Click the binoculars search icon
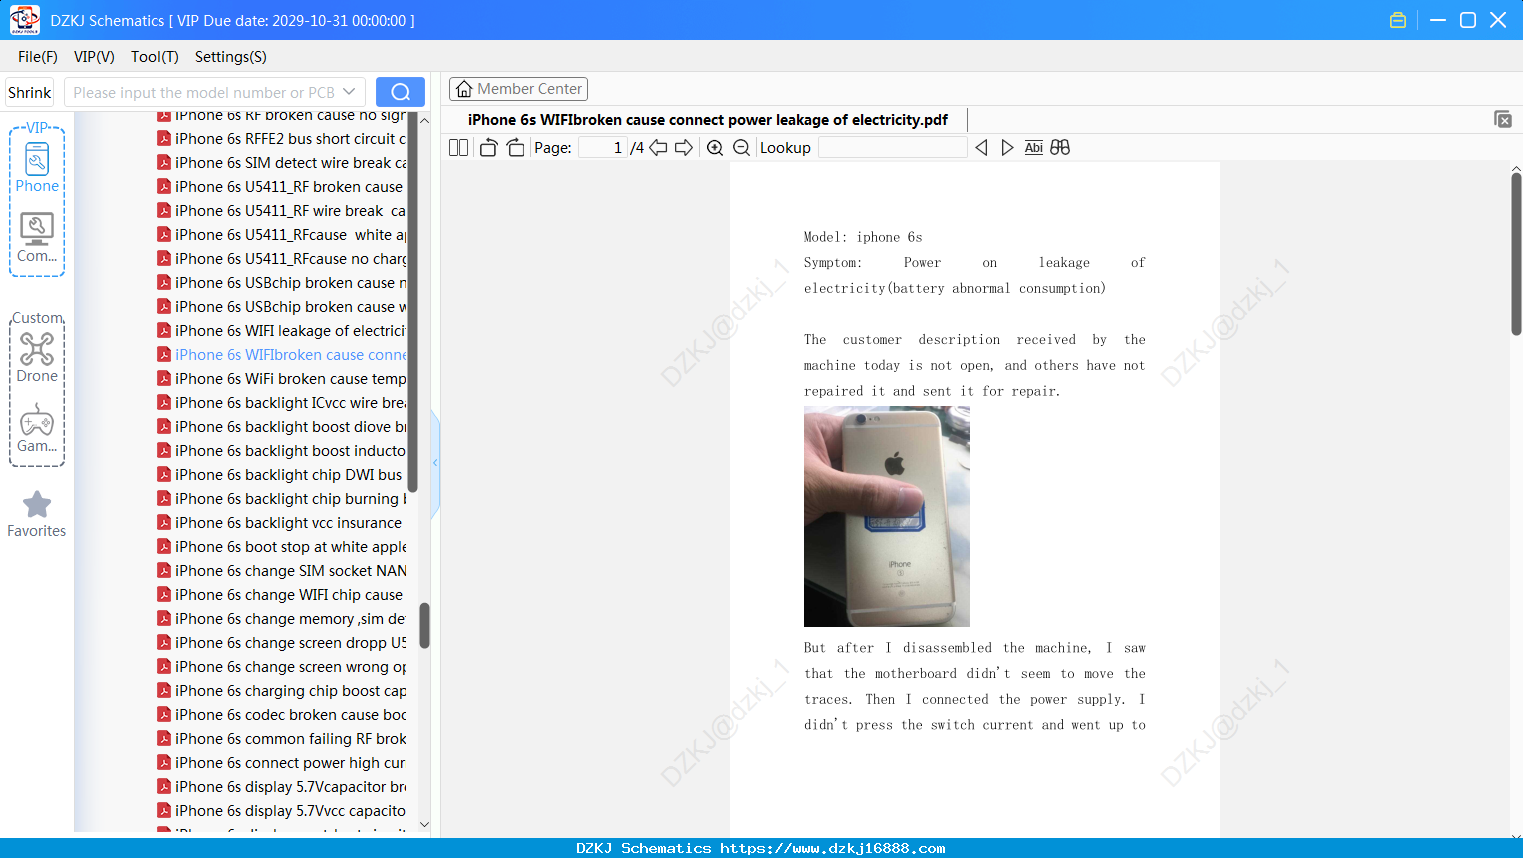The width and height of the screenshot is (1523, 858). pyautogui.click(x=1060, y=148)
